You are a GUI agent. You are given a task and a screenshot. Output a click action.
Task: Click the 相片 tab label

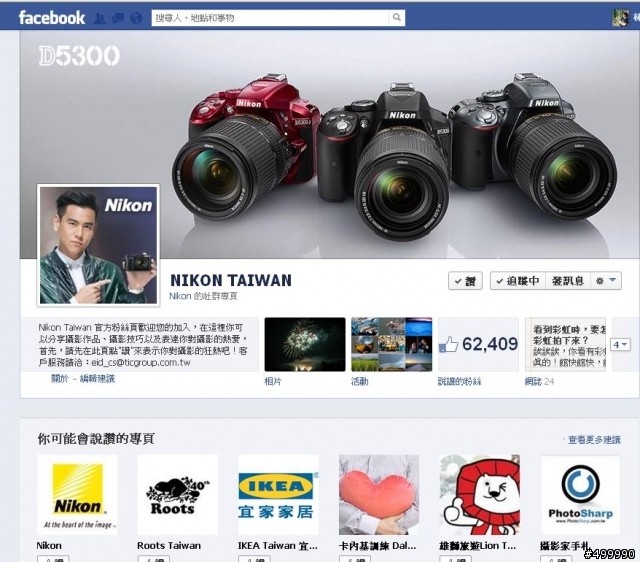tap(273, 382)
